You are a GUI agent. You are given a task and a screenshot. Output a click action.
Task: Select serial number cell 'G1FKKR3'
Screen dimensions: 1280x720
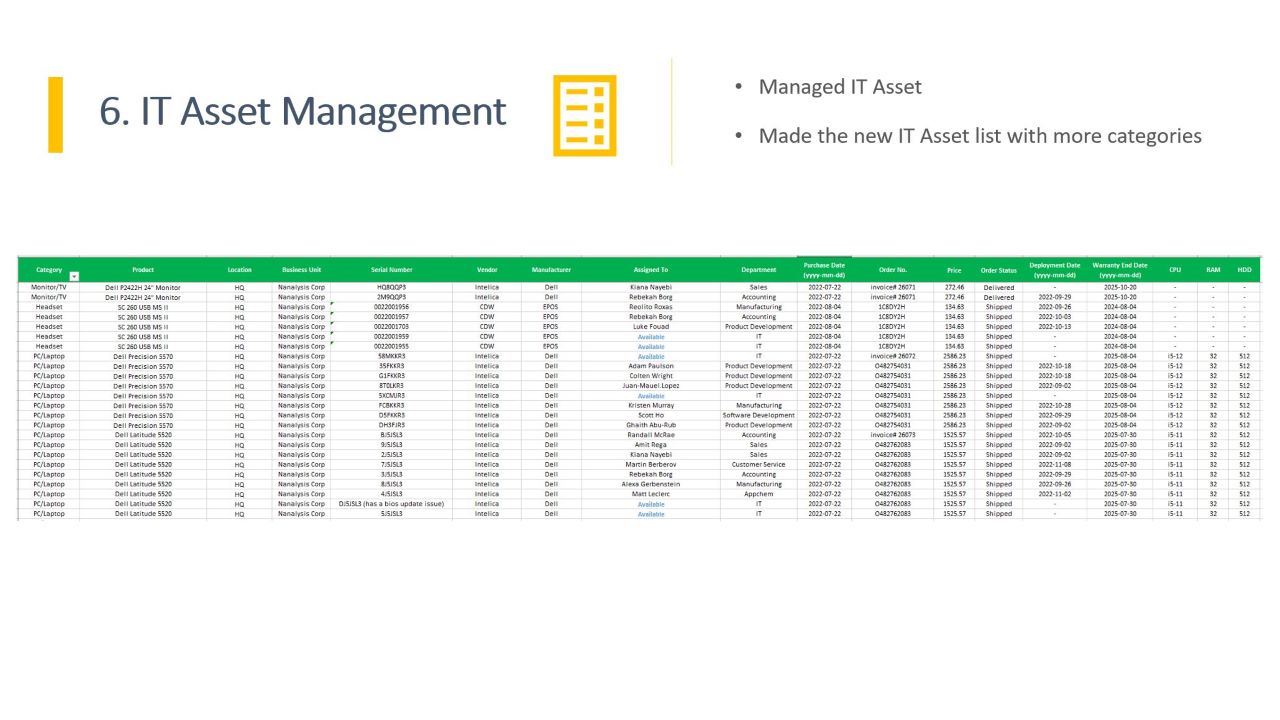click(391, 376)
